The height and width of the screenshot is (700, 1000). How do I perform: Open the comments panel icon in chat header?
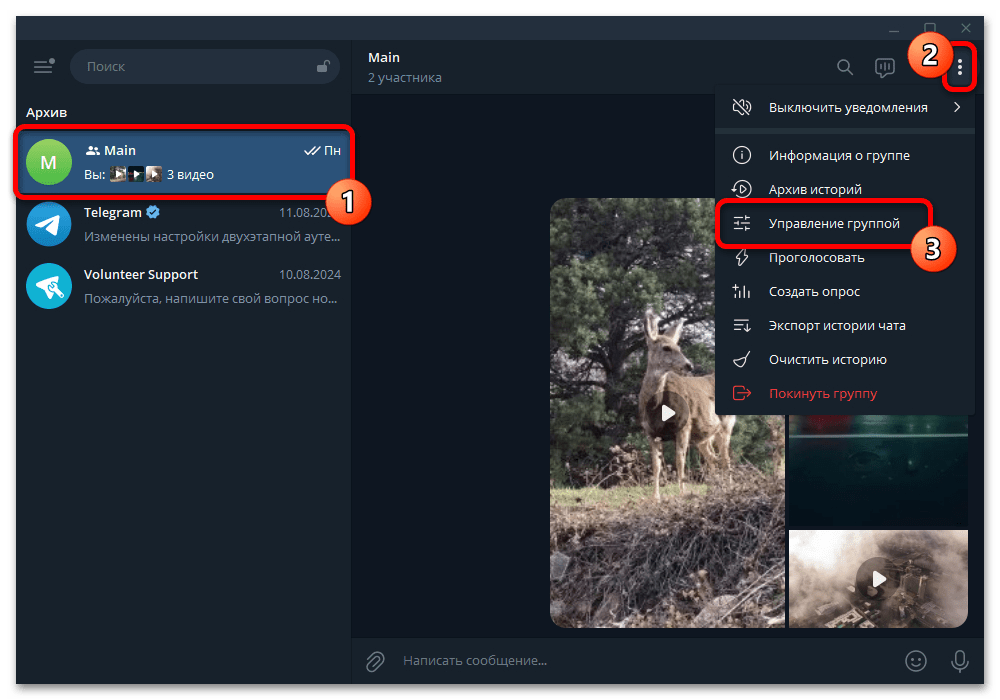(x=884, y=67)
